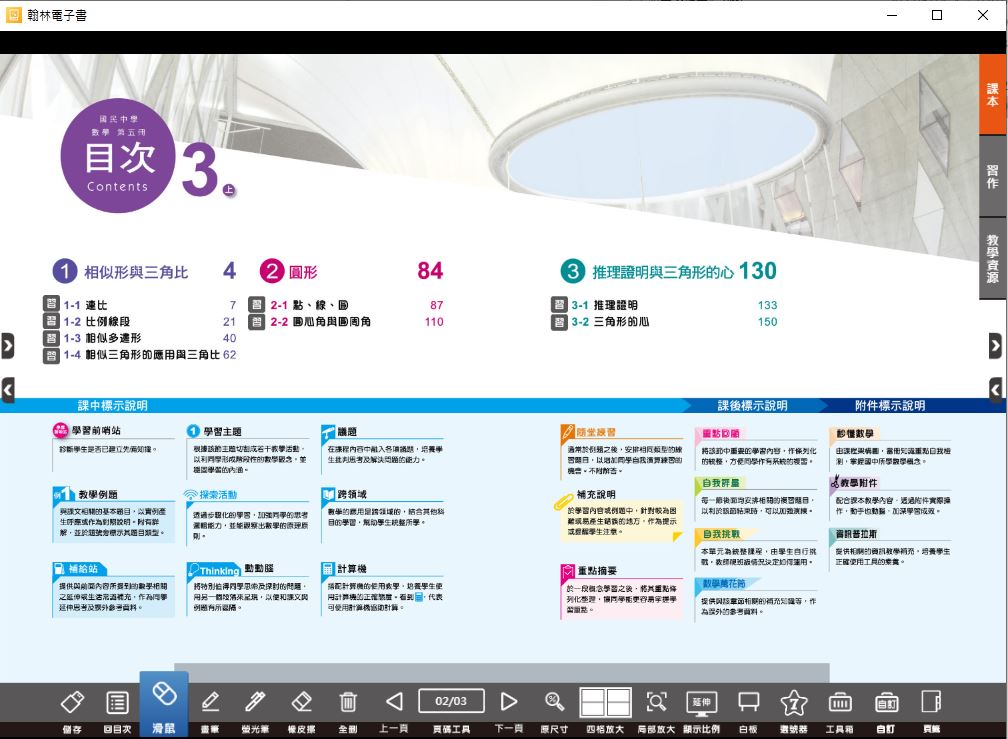Reset zoom with the 原尺寸 magnifier icon
This screenshot has width=1008, height=739.
coord(554,702)
